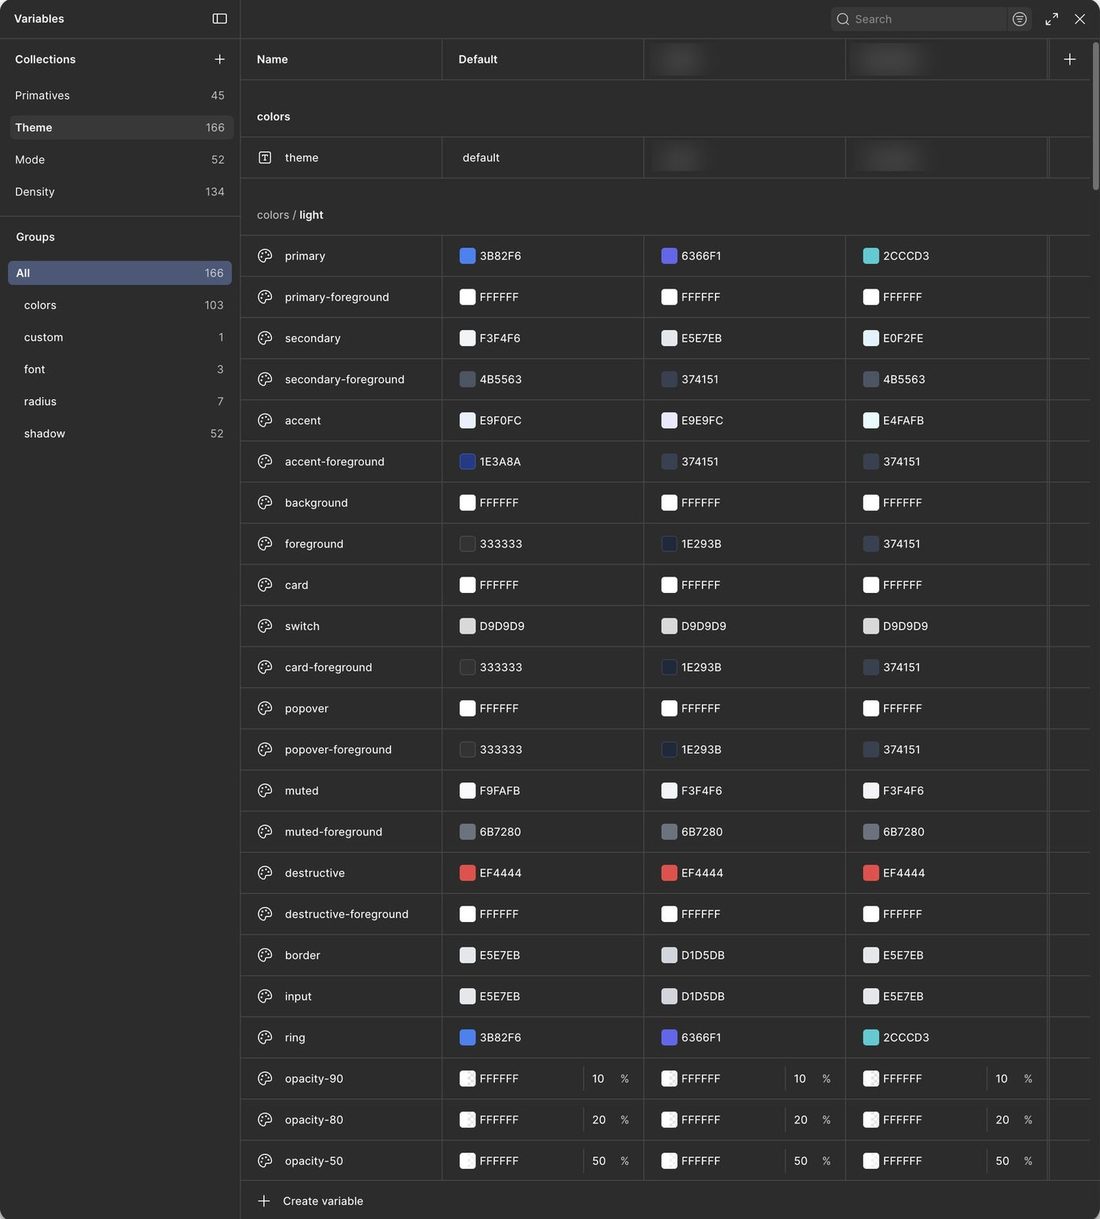Image resolution: width=1100 pixels, height=1219 pixels.
Task: Click the palette icon for foreground row
Action: pos(265,544)
